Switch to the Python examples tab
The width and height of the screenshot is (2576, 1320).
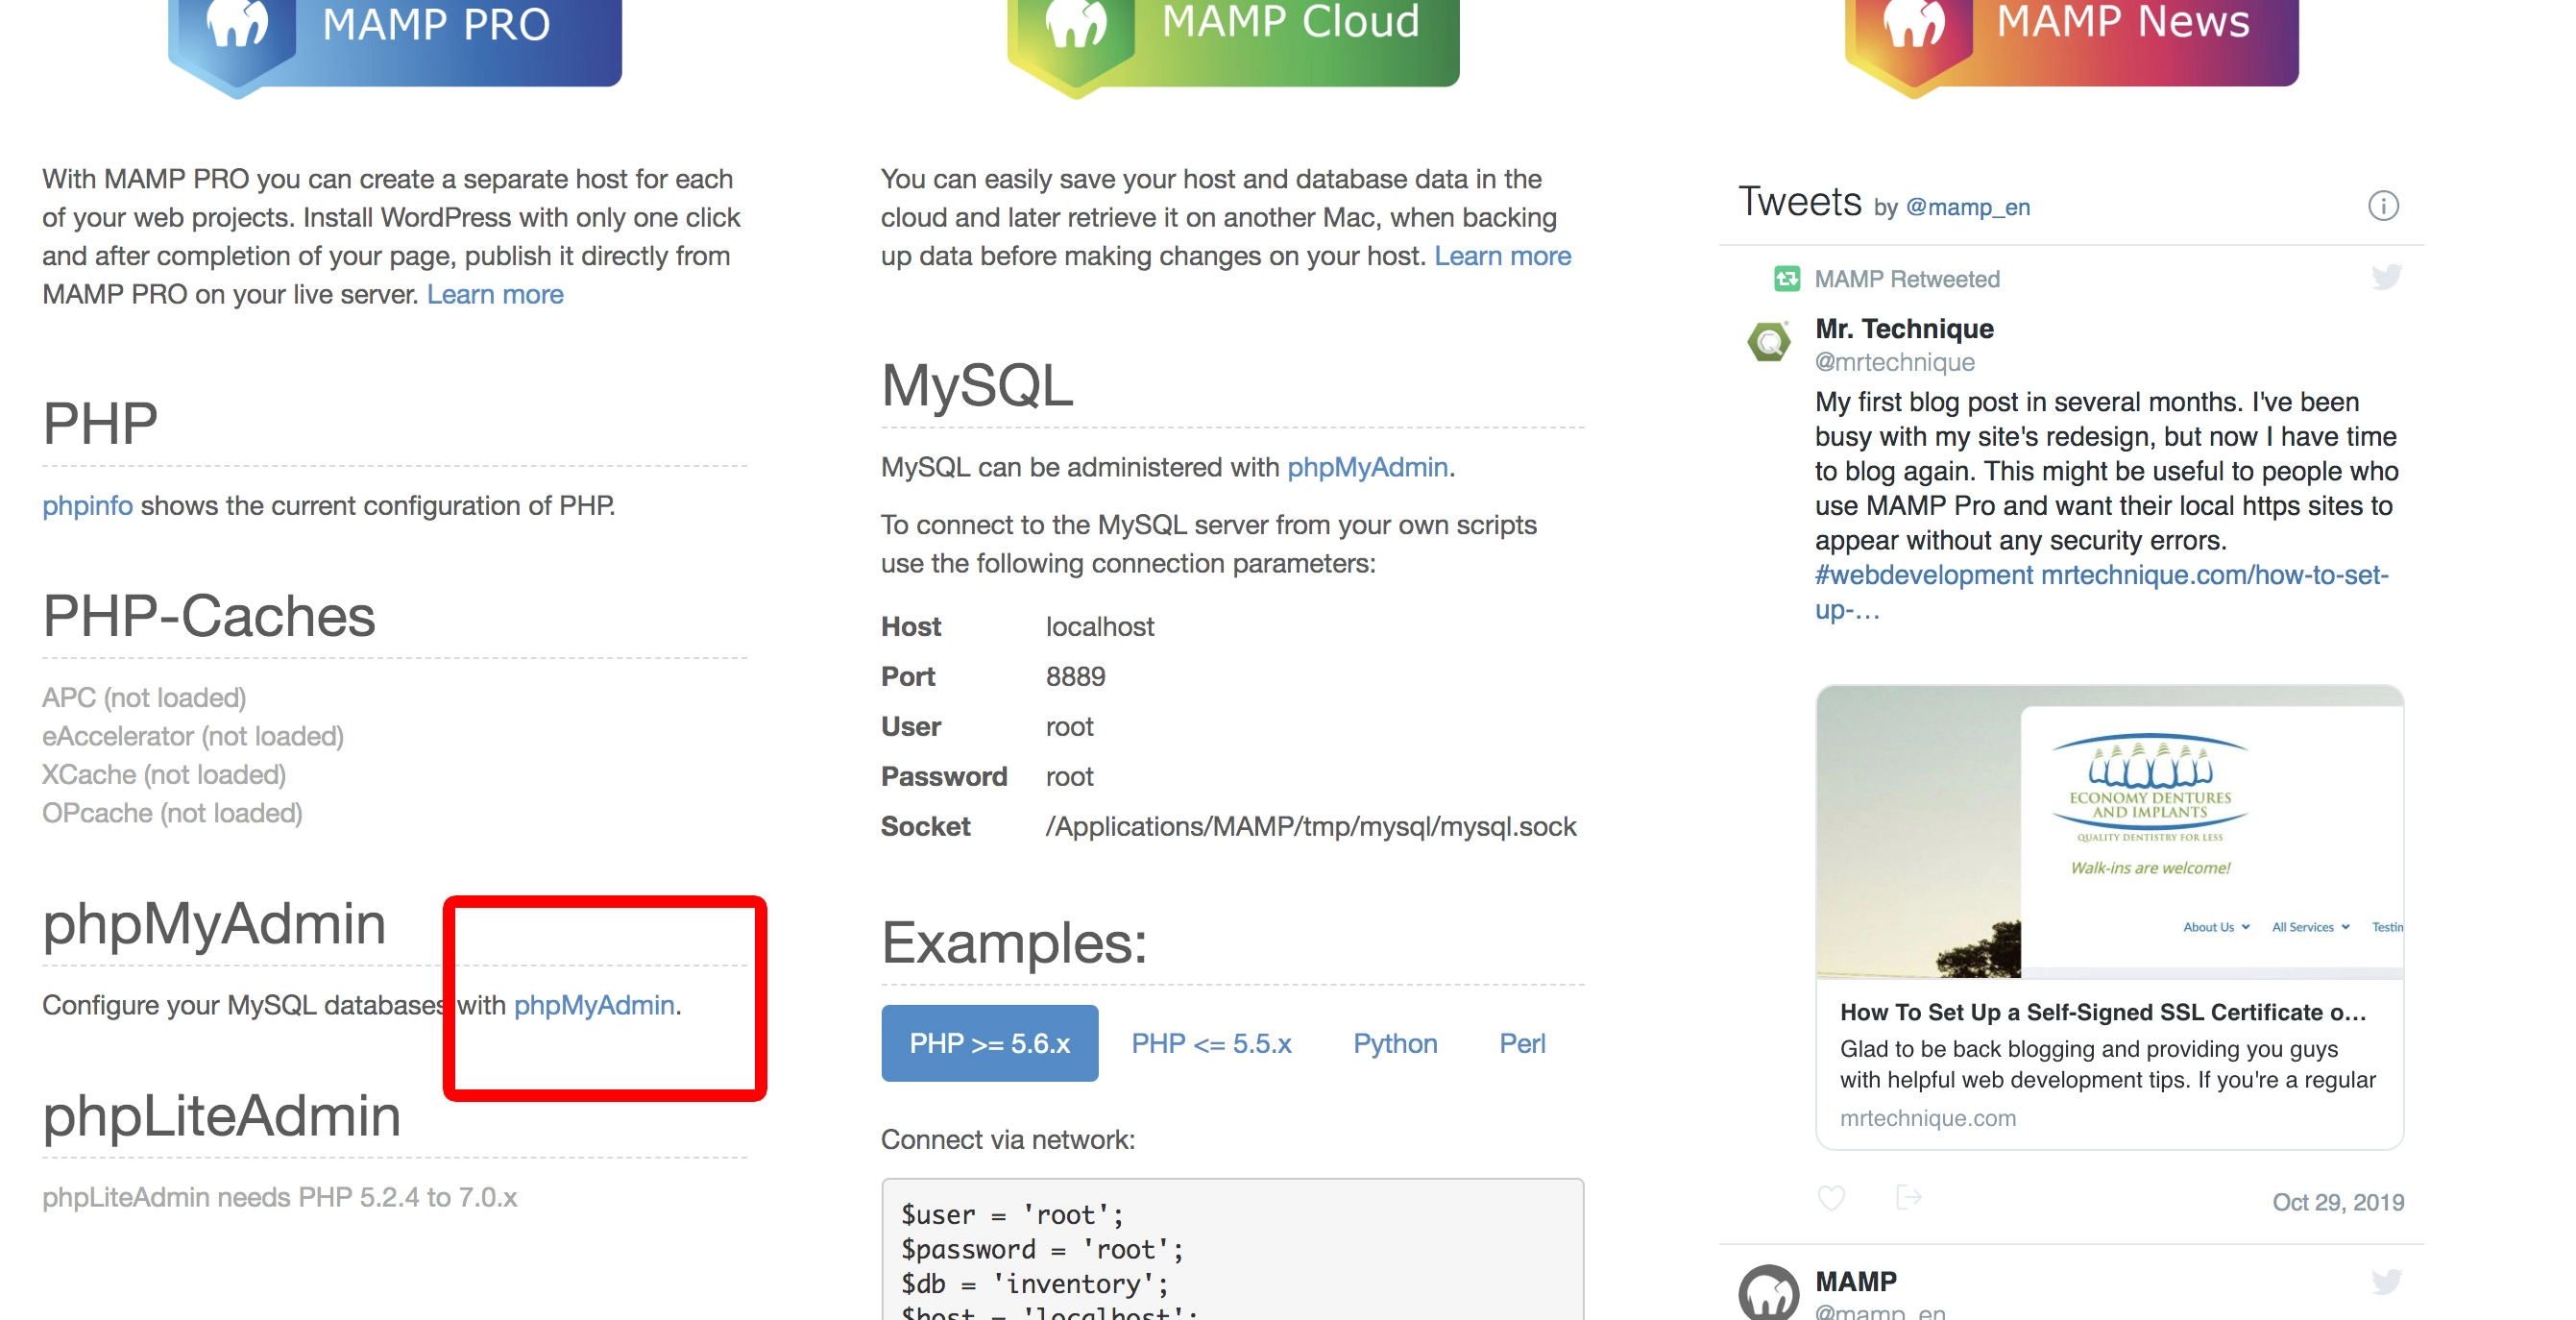1396,1043
